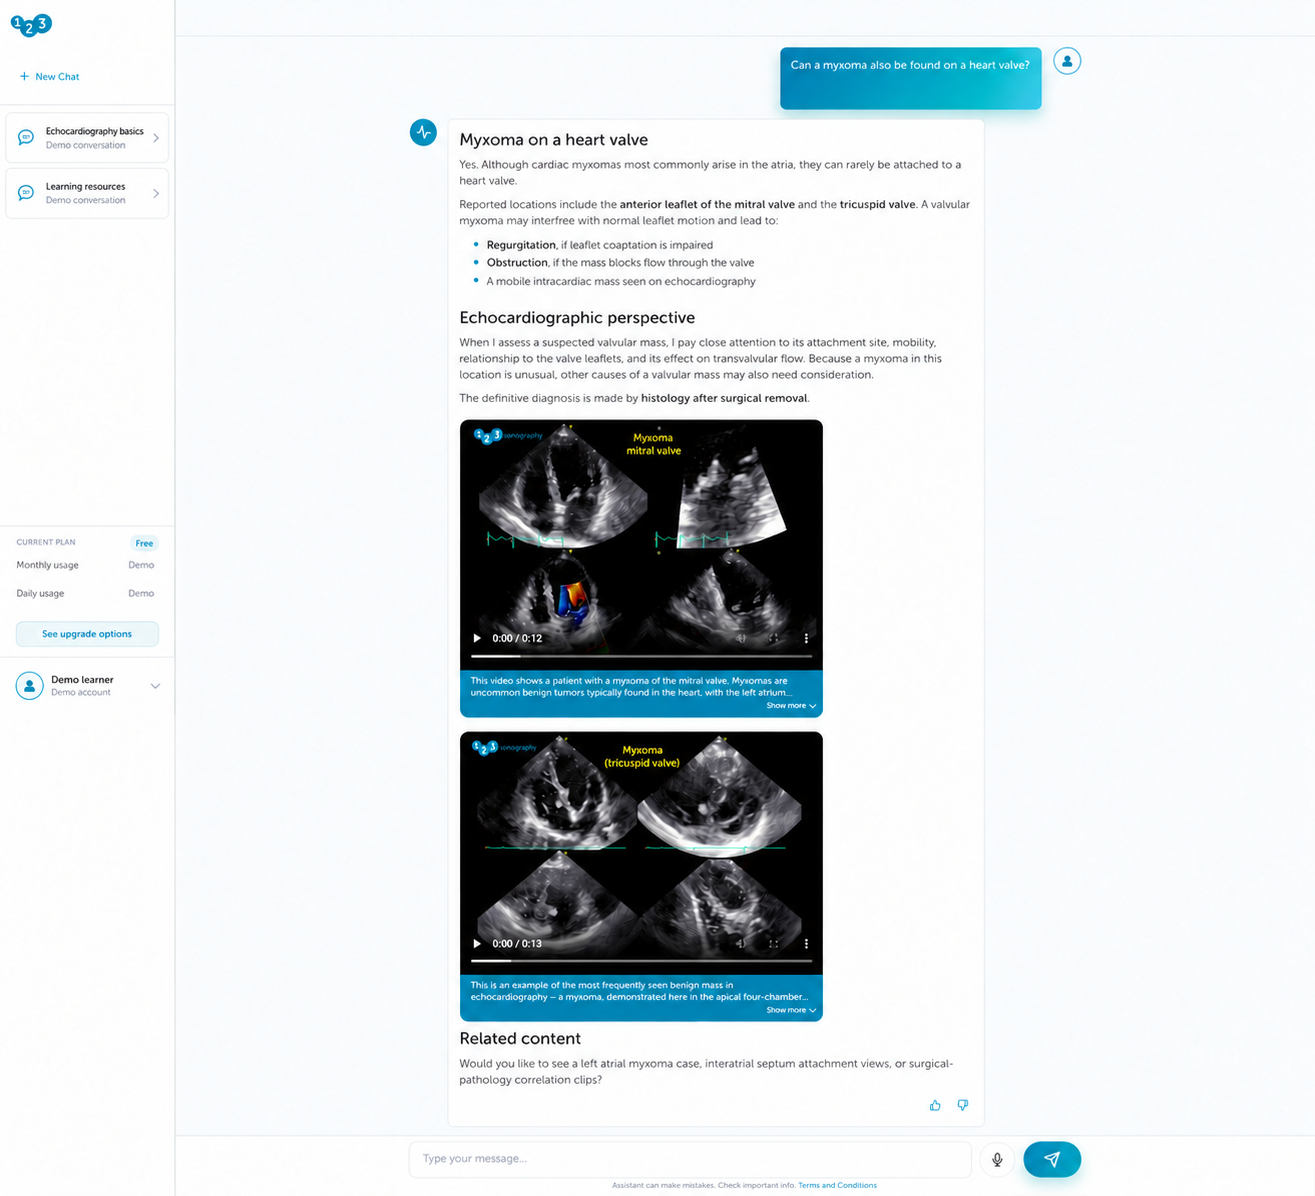Click the Related content heading

point(520,1038)
